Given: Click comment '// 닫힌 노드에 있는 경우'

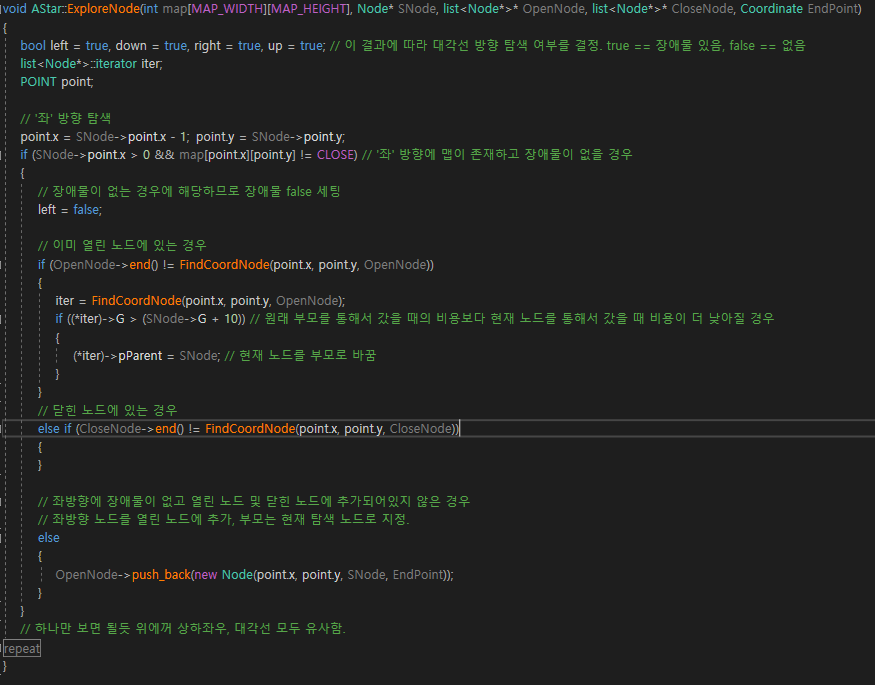Looking at the screenshot, I should pyautogui.click(x=108, y=410).
